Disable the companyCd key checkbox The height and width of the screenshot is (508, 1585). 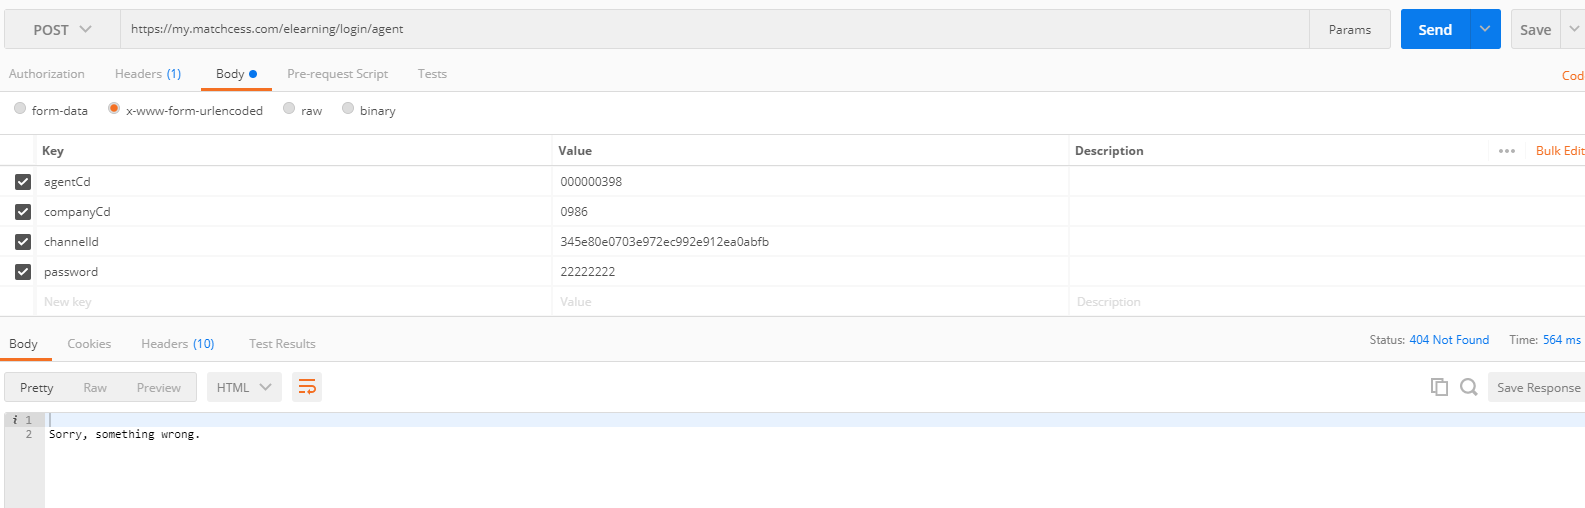[23, 212]
